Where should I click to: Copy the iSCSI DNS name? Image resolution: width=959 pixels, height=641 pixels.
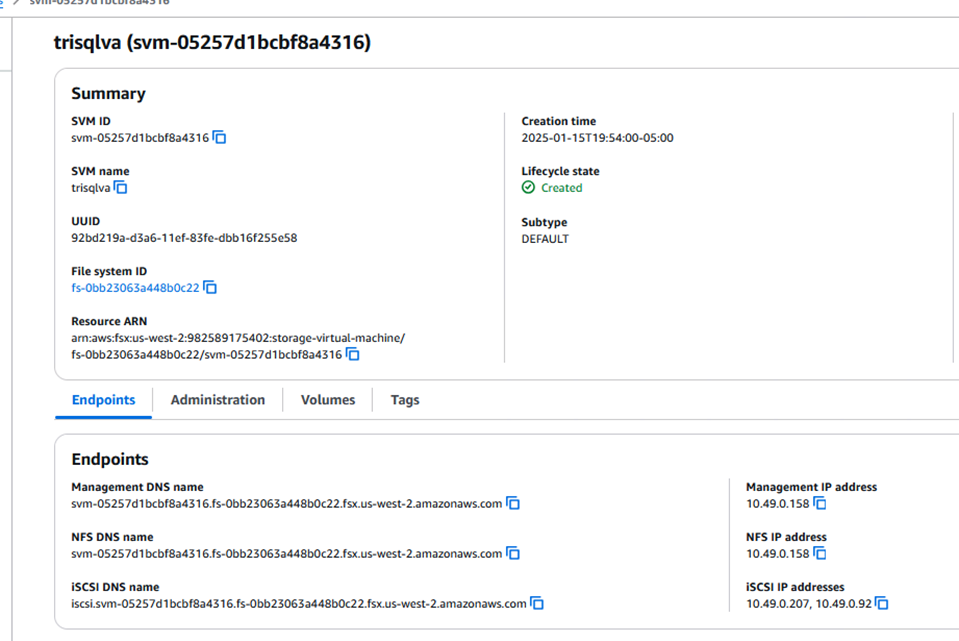(537, 604)
